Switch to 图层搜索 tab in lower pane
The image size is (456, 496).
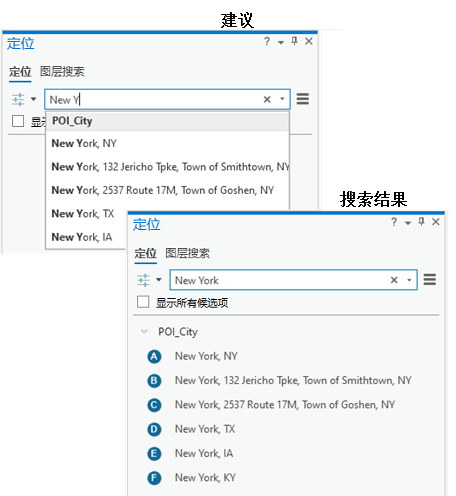pyautogui.click(x=187, y=253)
